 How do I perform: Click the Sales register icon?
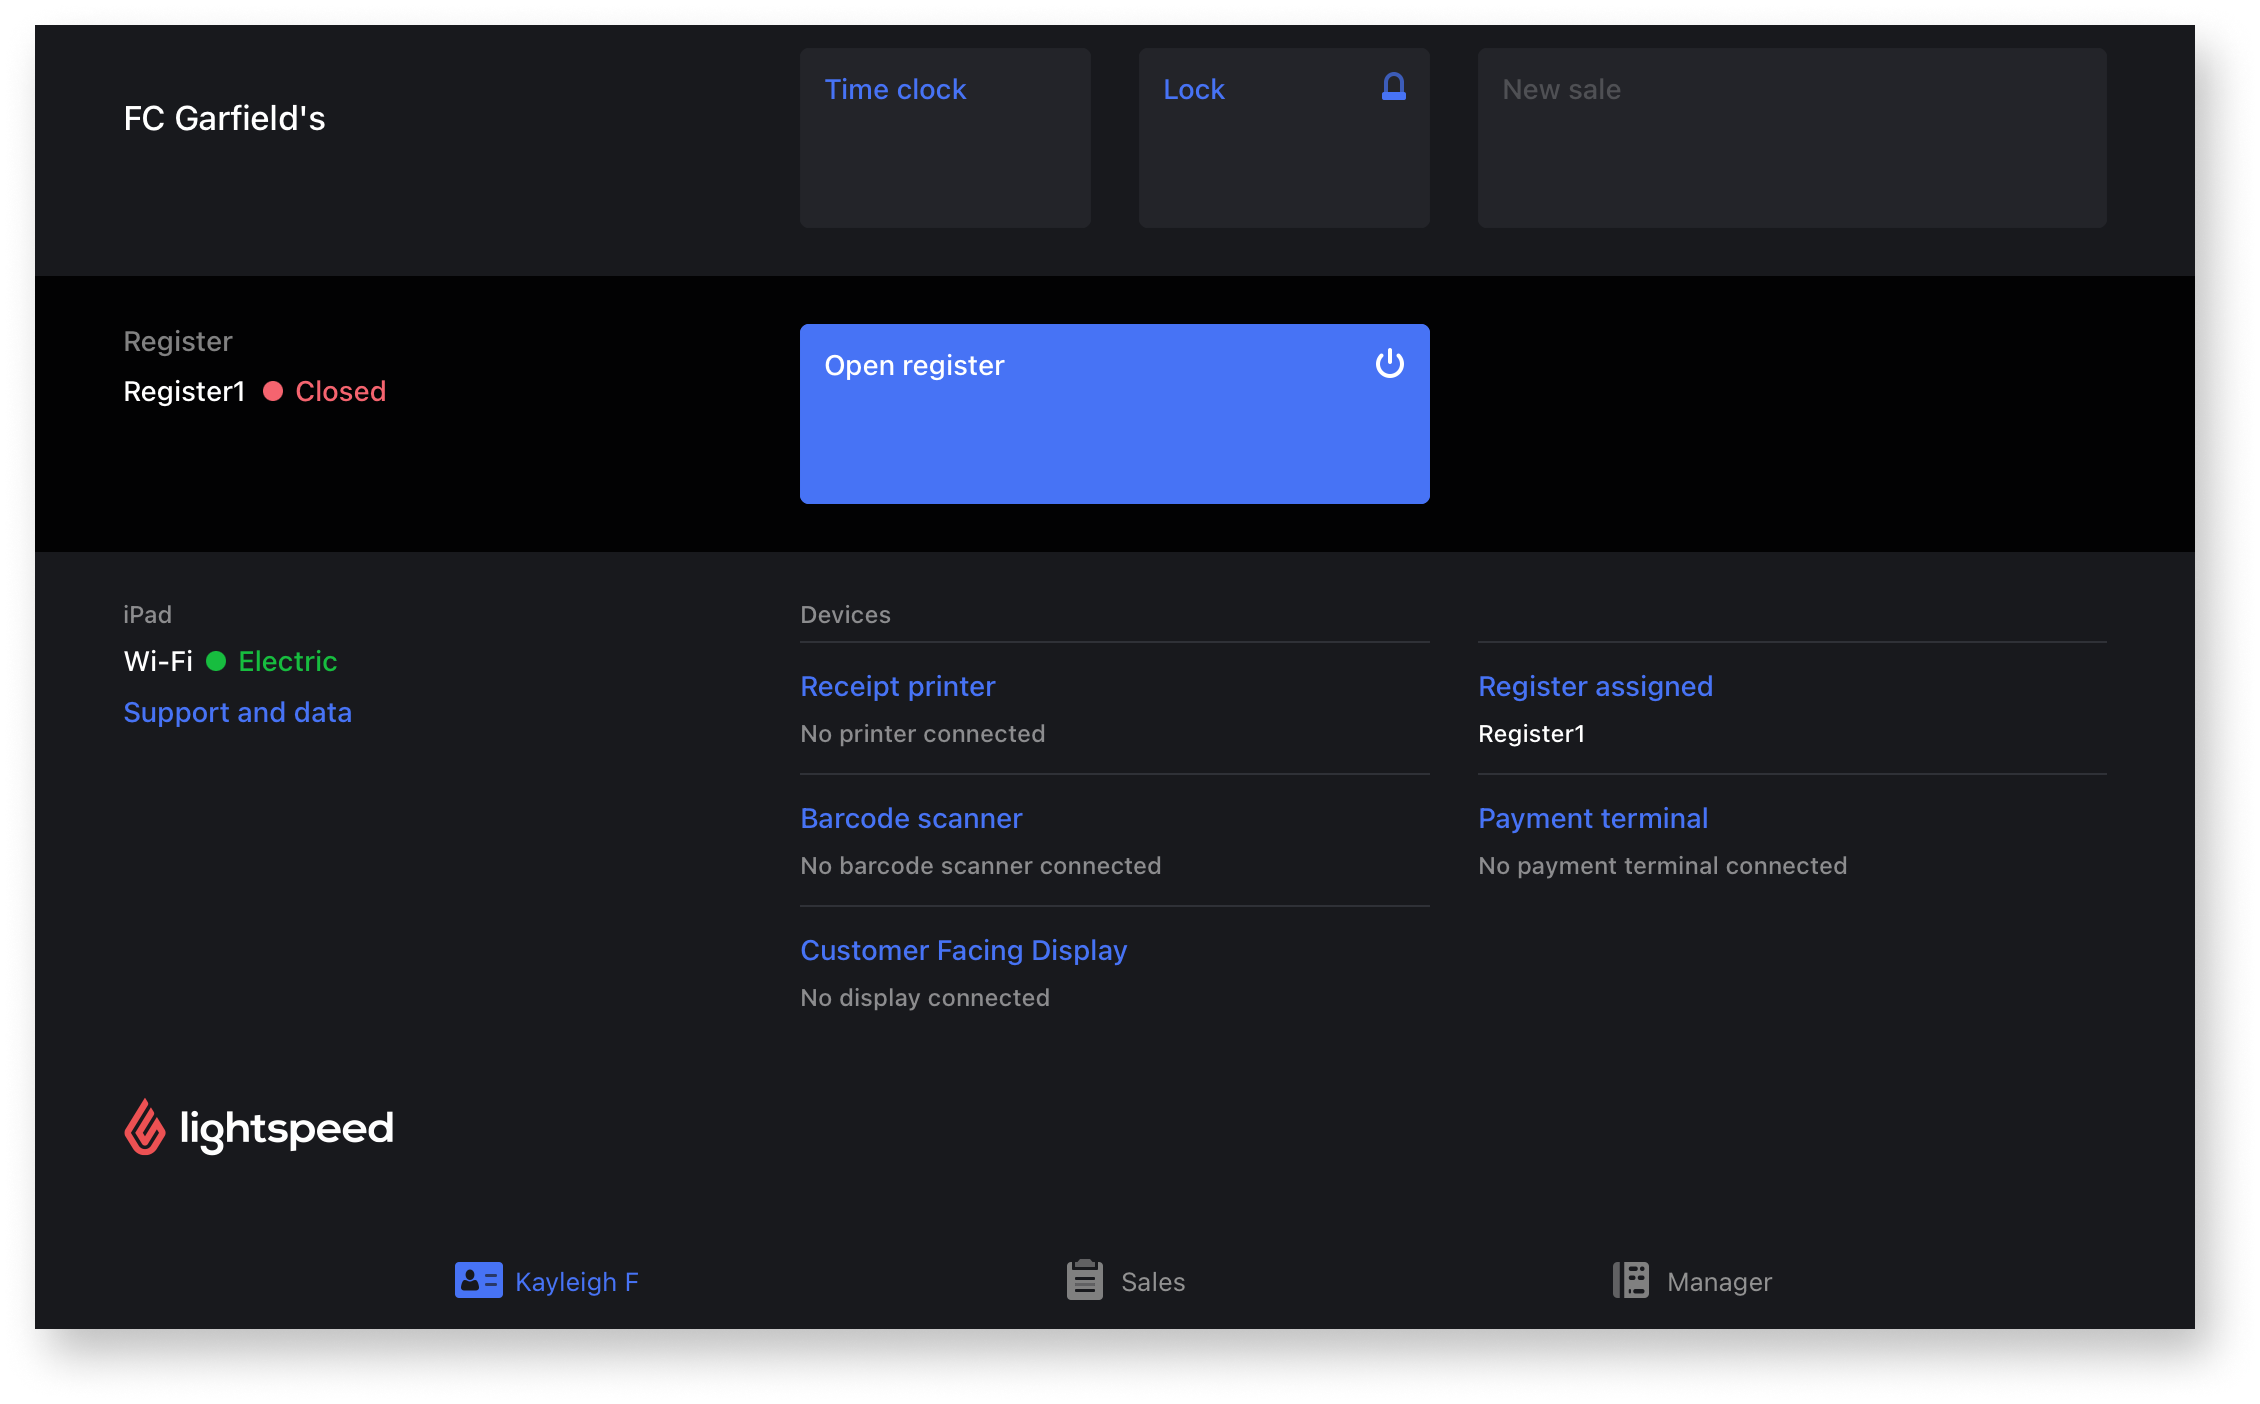(x=1083, y=1281)
